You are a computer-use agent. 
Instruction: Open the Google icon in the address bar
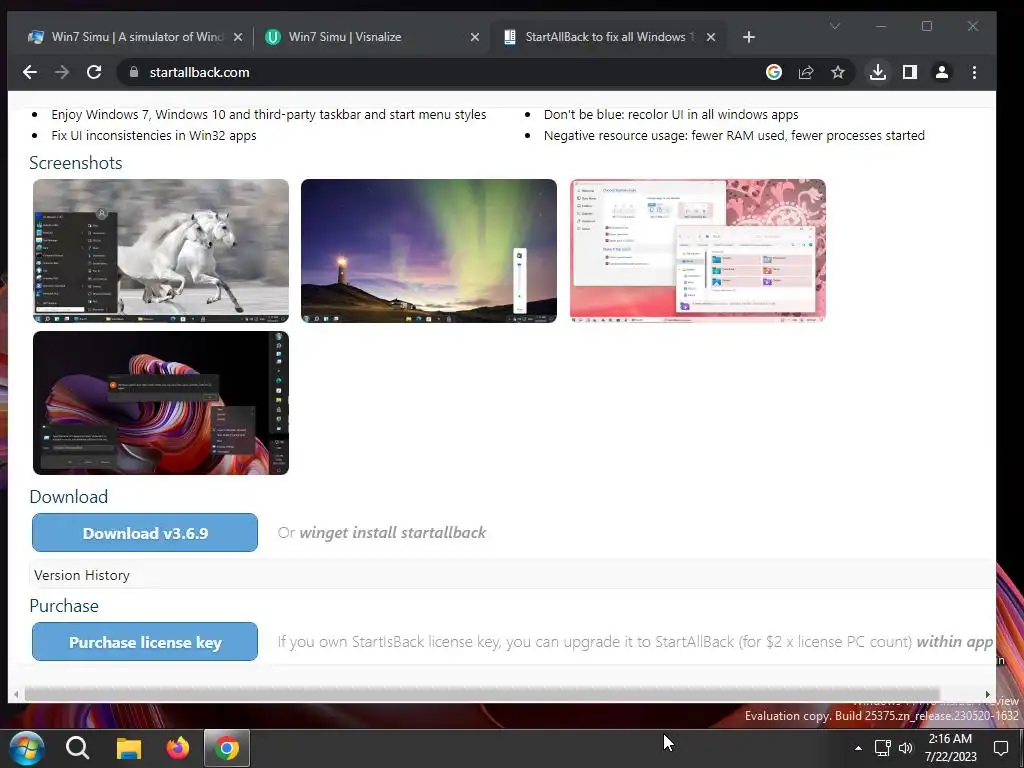[x=774, y=72]
